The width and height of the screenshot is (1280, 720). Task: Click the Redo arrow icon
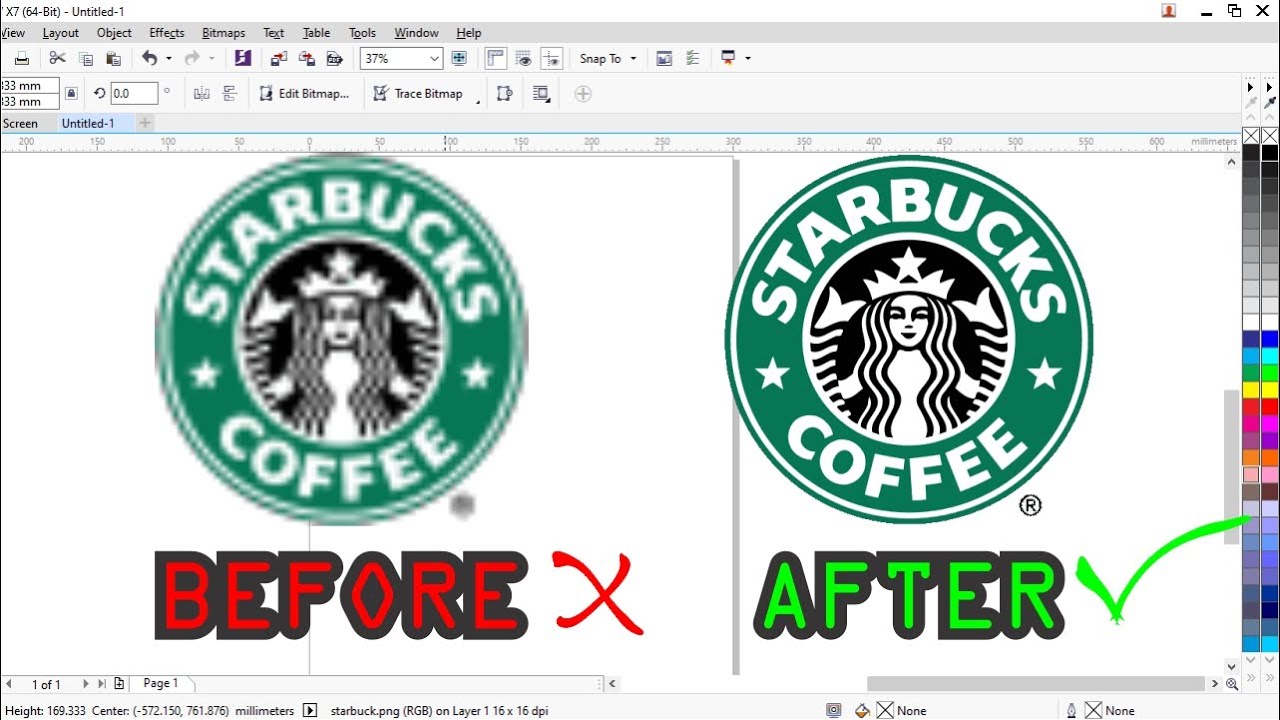coord(192,58)
